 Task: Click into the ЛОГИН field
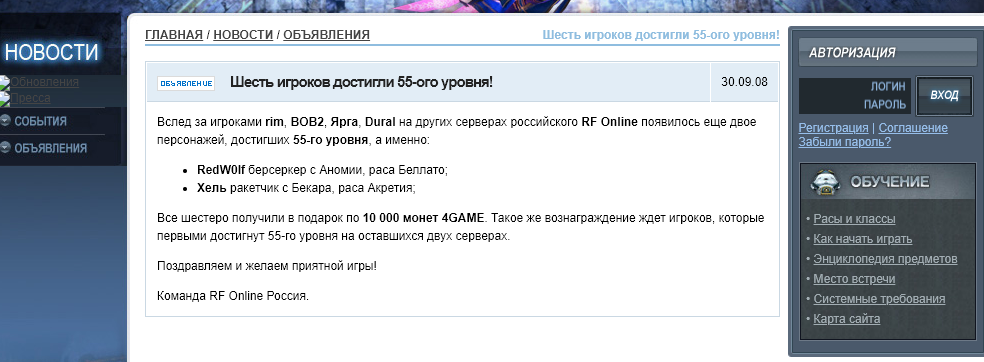coord(855,87)
